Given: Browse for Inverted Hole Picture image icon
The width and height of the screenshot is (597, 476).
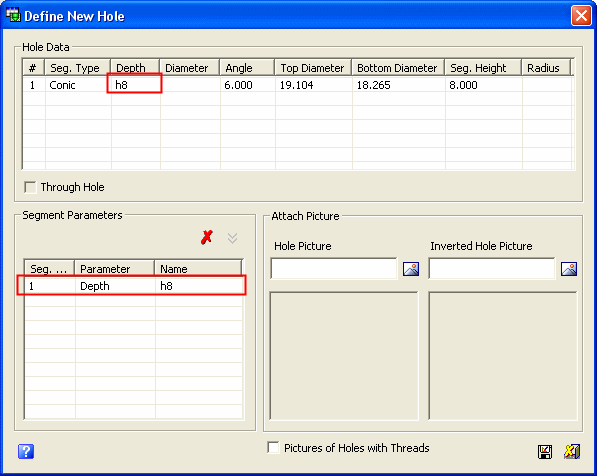Looking at the screenshot, I should [x=569, y=269].
